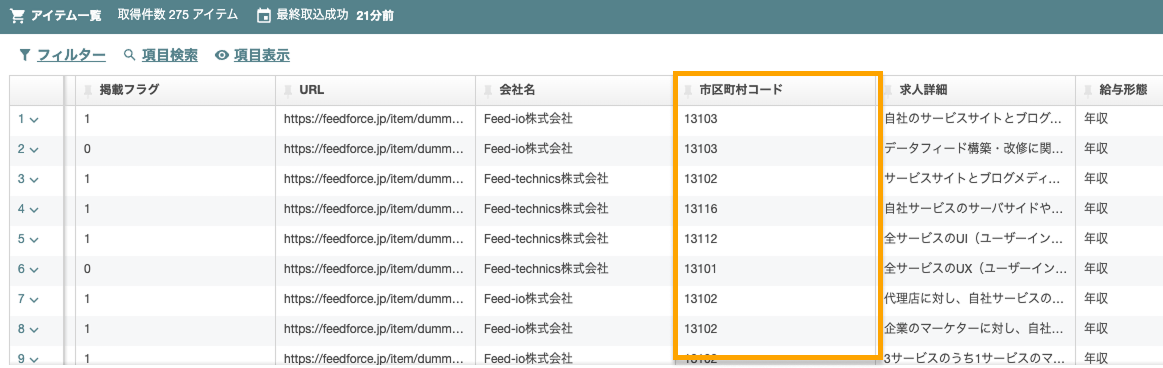
Task: Expand row 7 chevron
Action: (34, 299)
